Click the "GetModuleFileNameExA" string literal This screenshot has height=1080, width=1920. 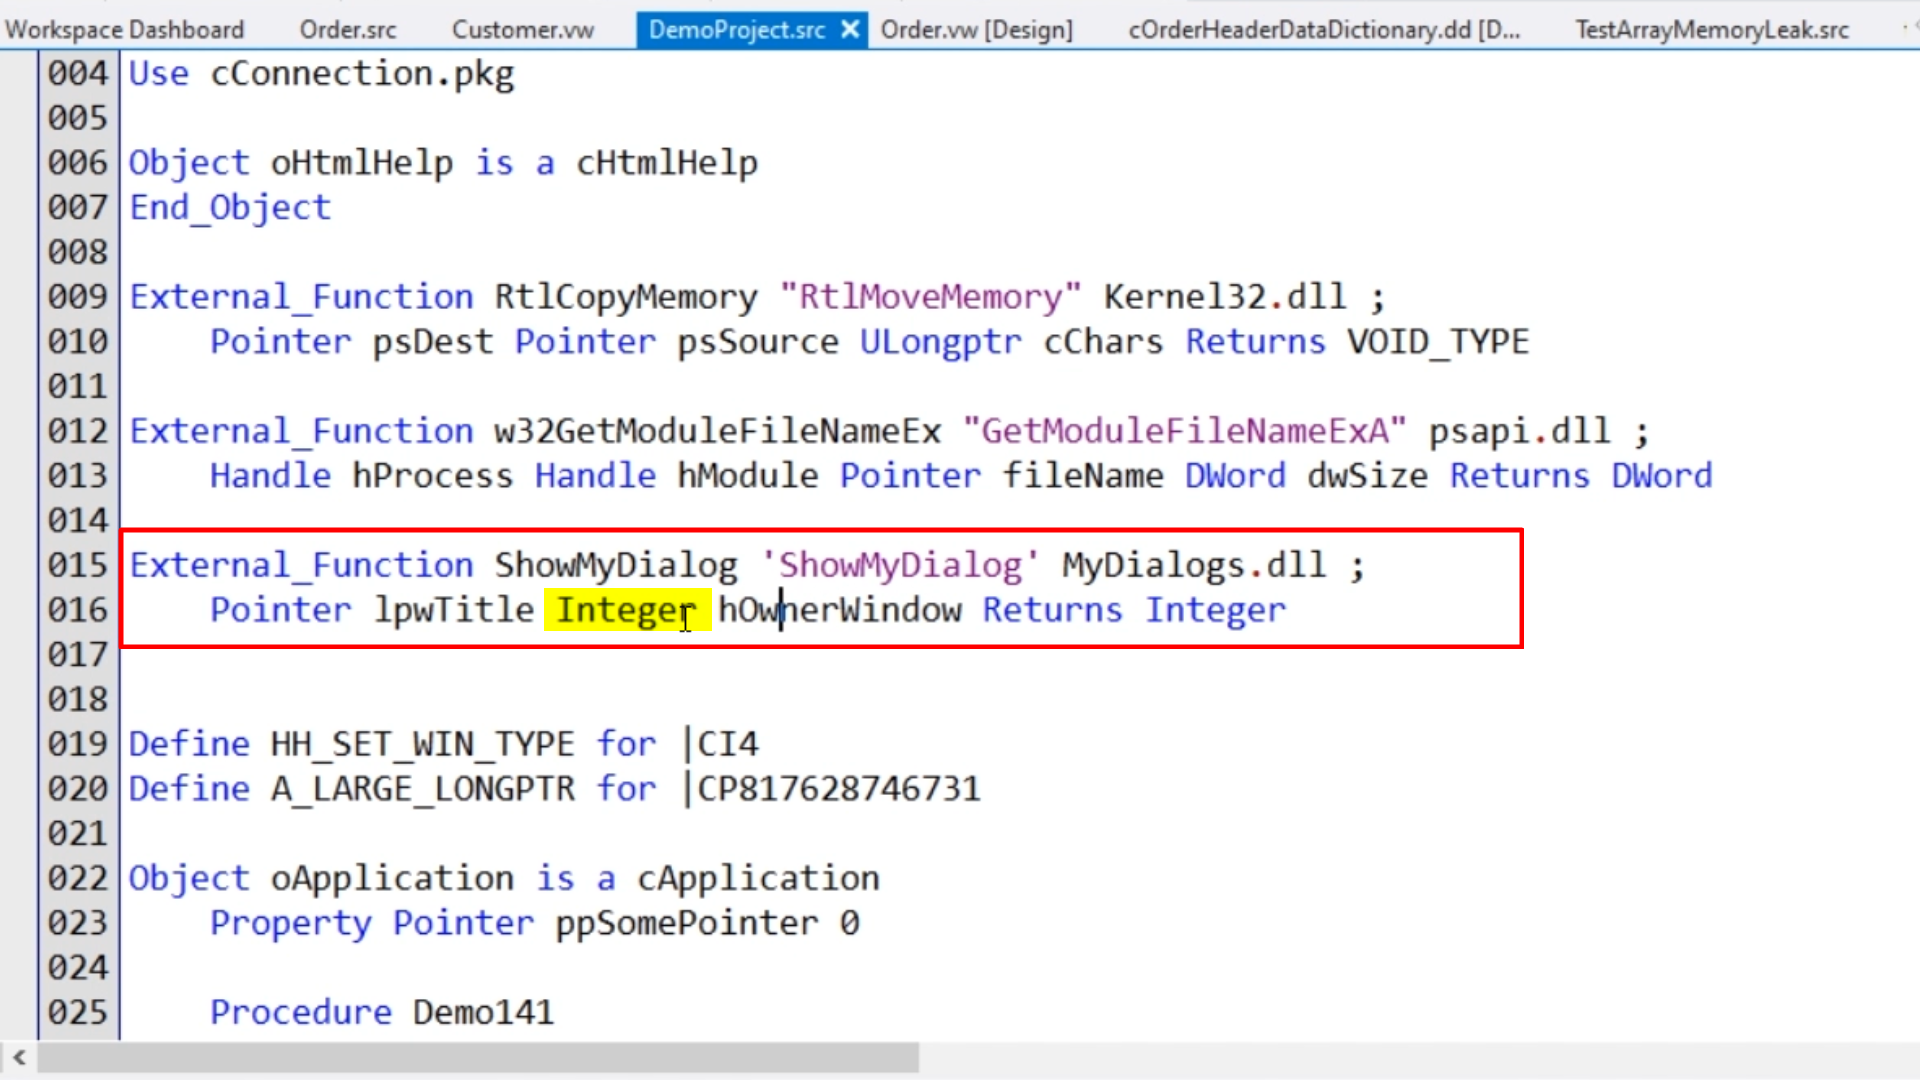click(1184, 431)
